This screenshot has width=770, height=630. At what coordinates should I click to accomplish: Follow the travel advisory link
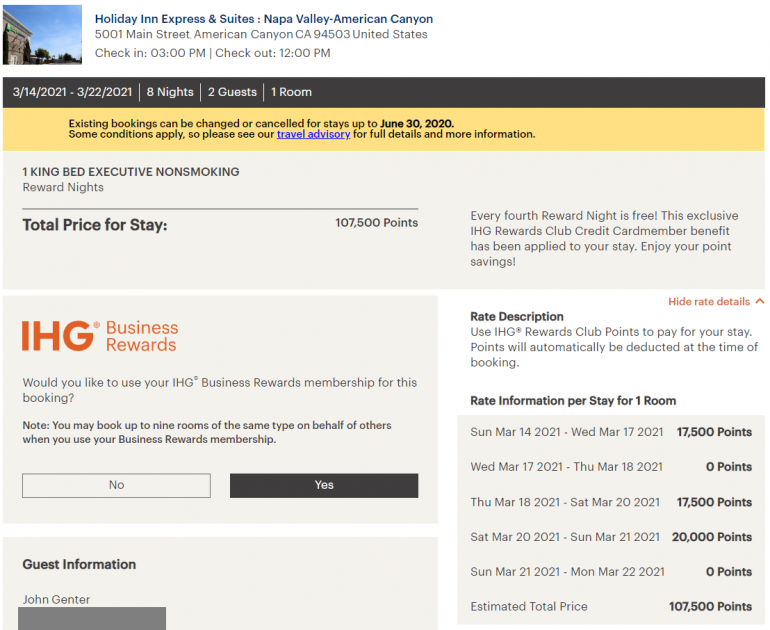313,134
